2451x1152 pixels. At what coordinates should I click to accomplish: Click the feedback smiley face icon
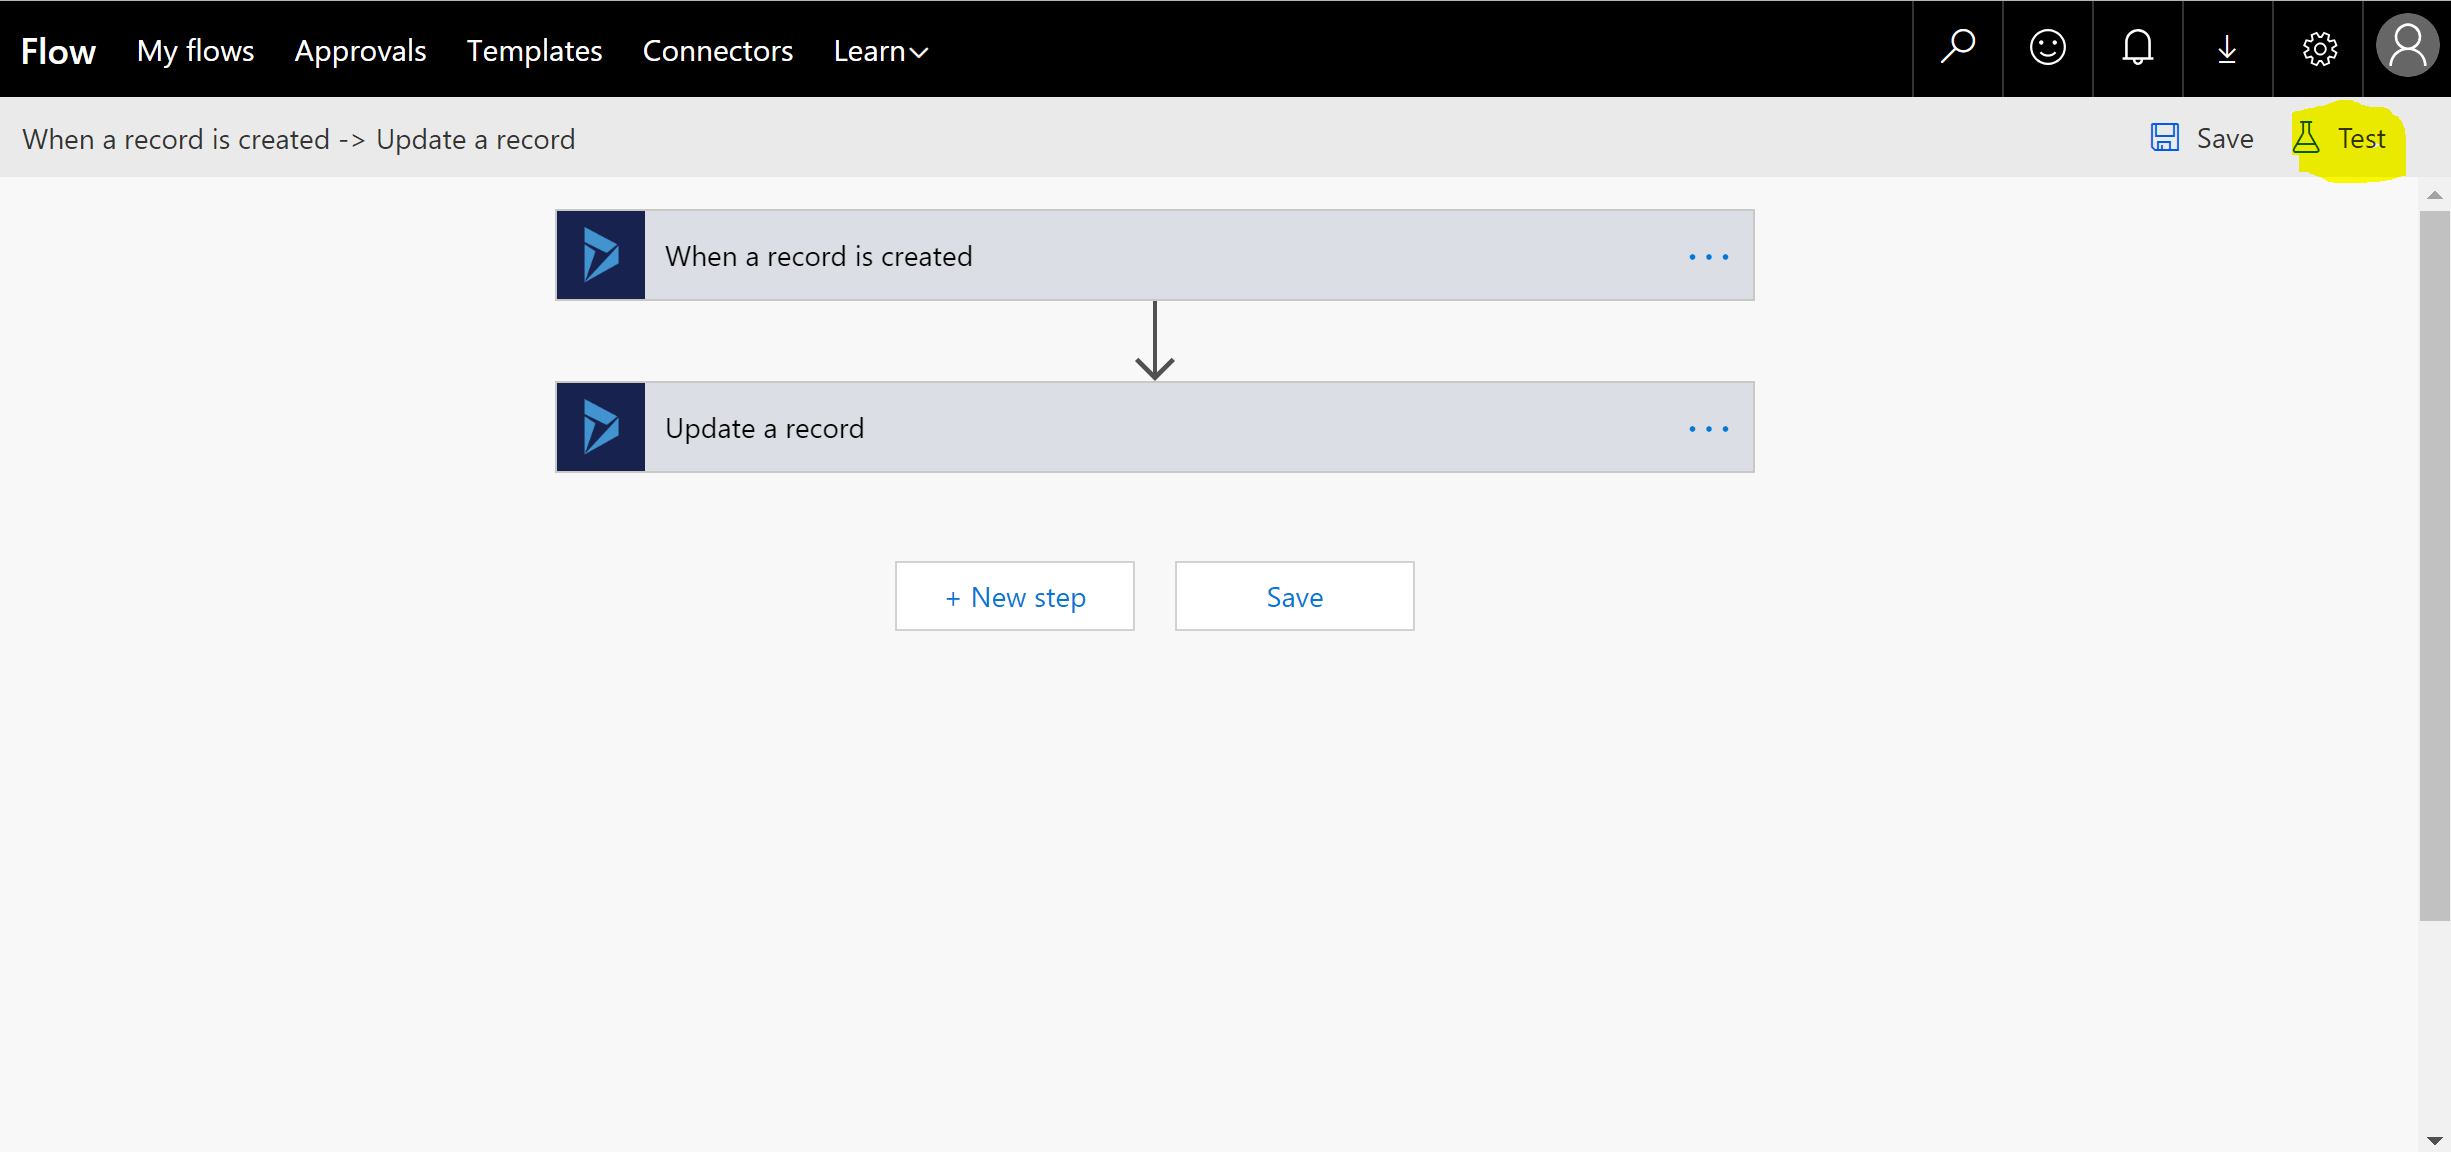click(x=2047, y=48)
